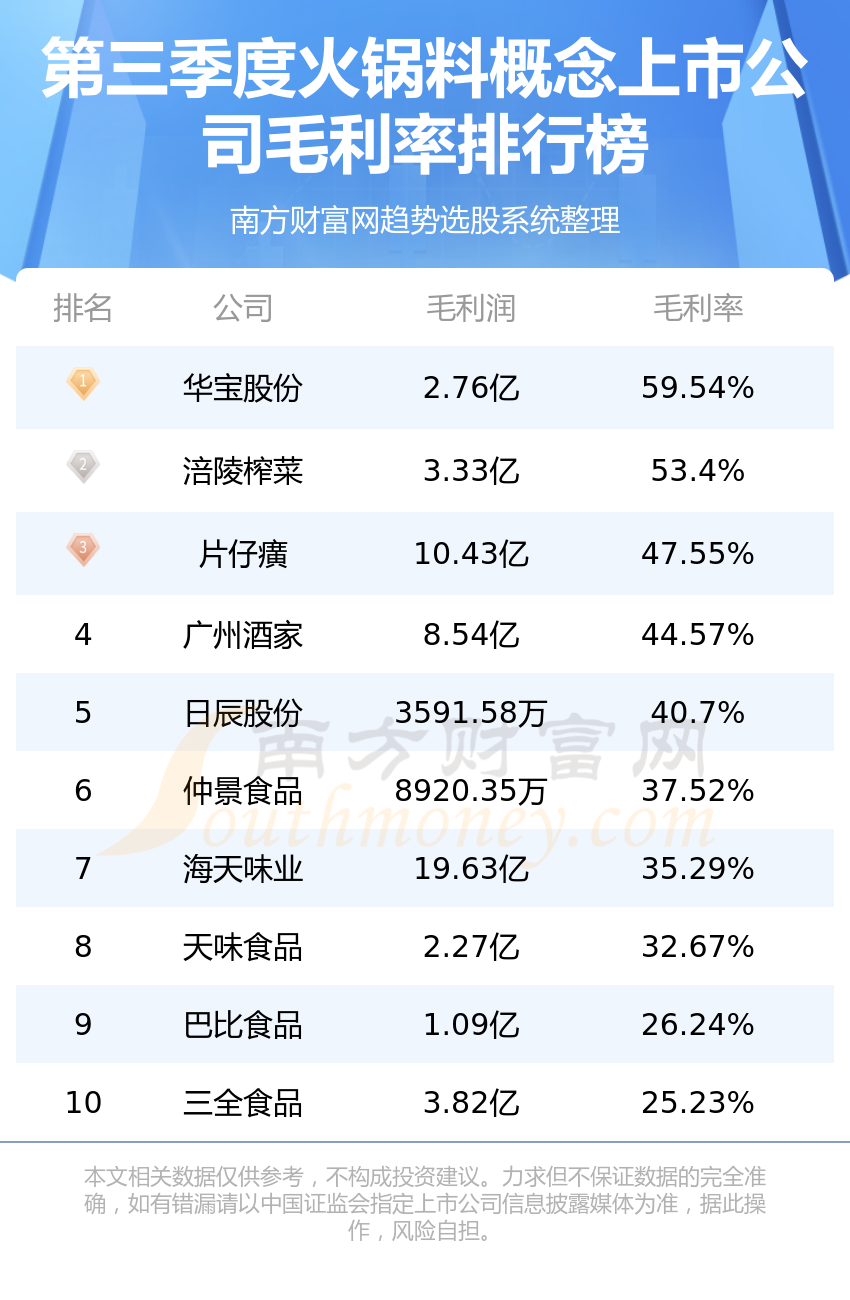Click company name 片仔癀
850x1300 pixels.
click(243, 554)
